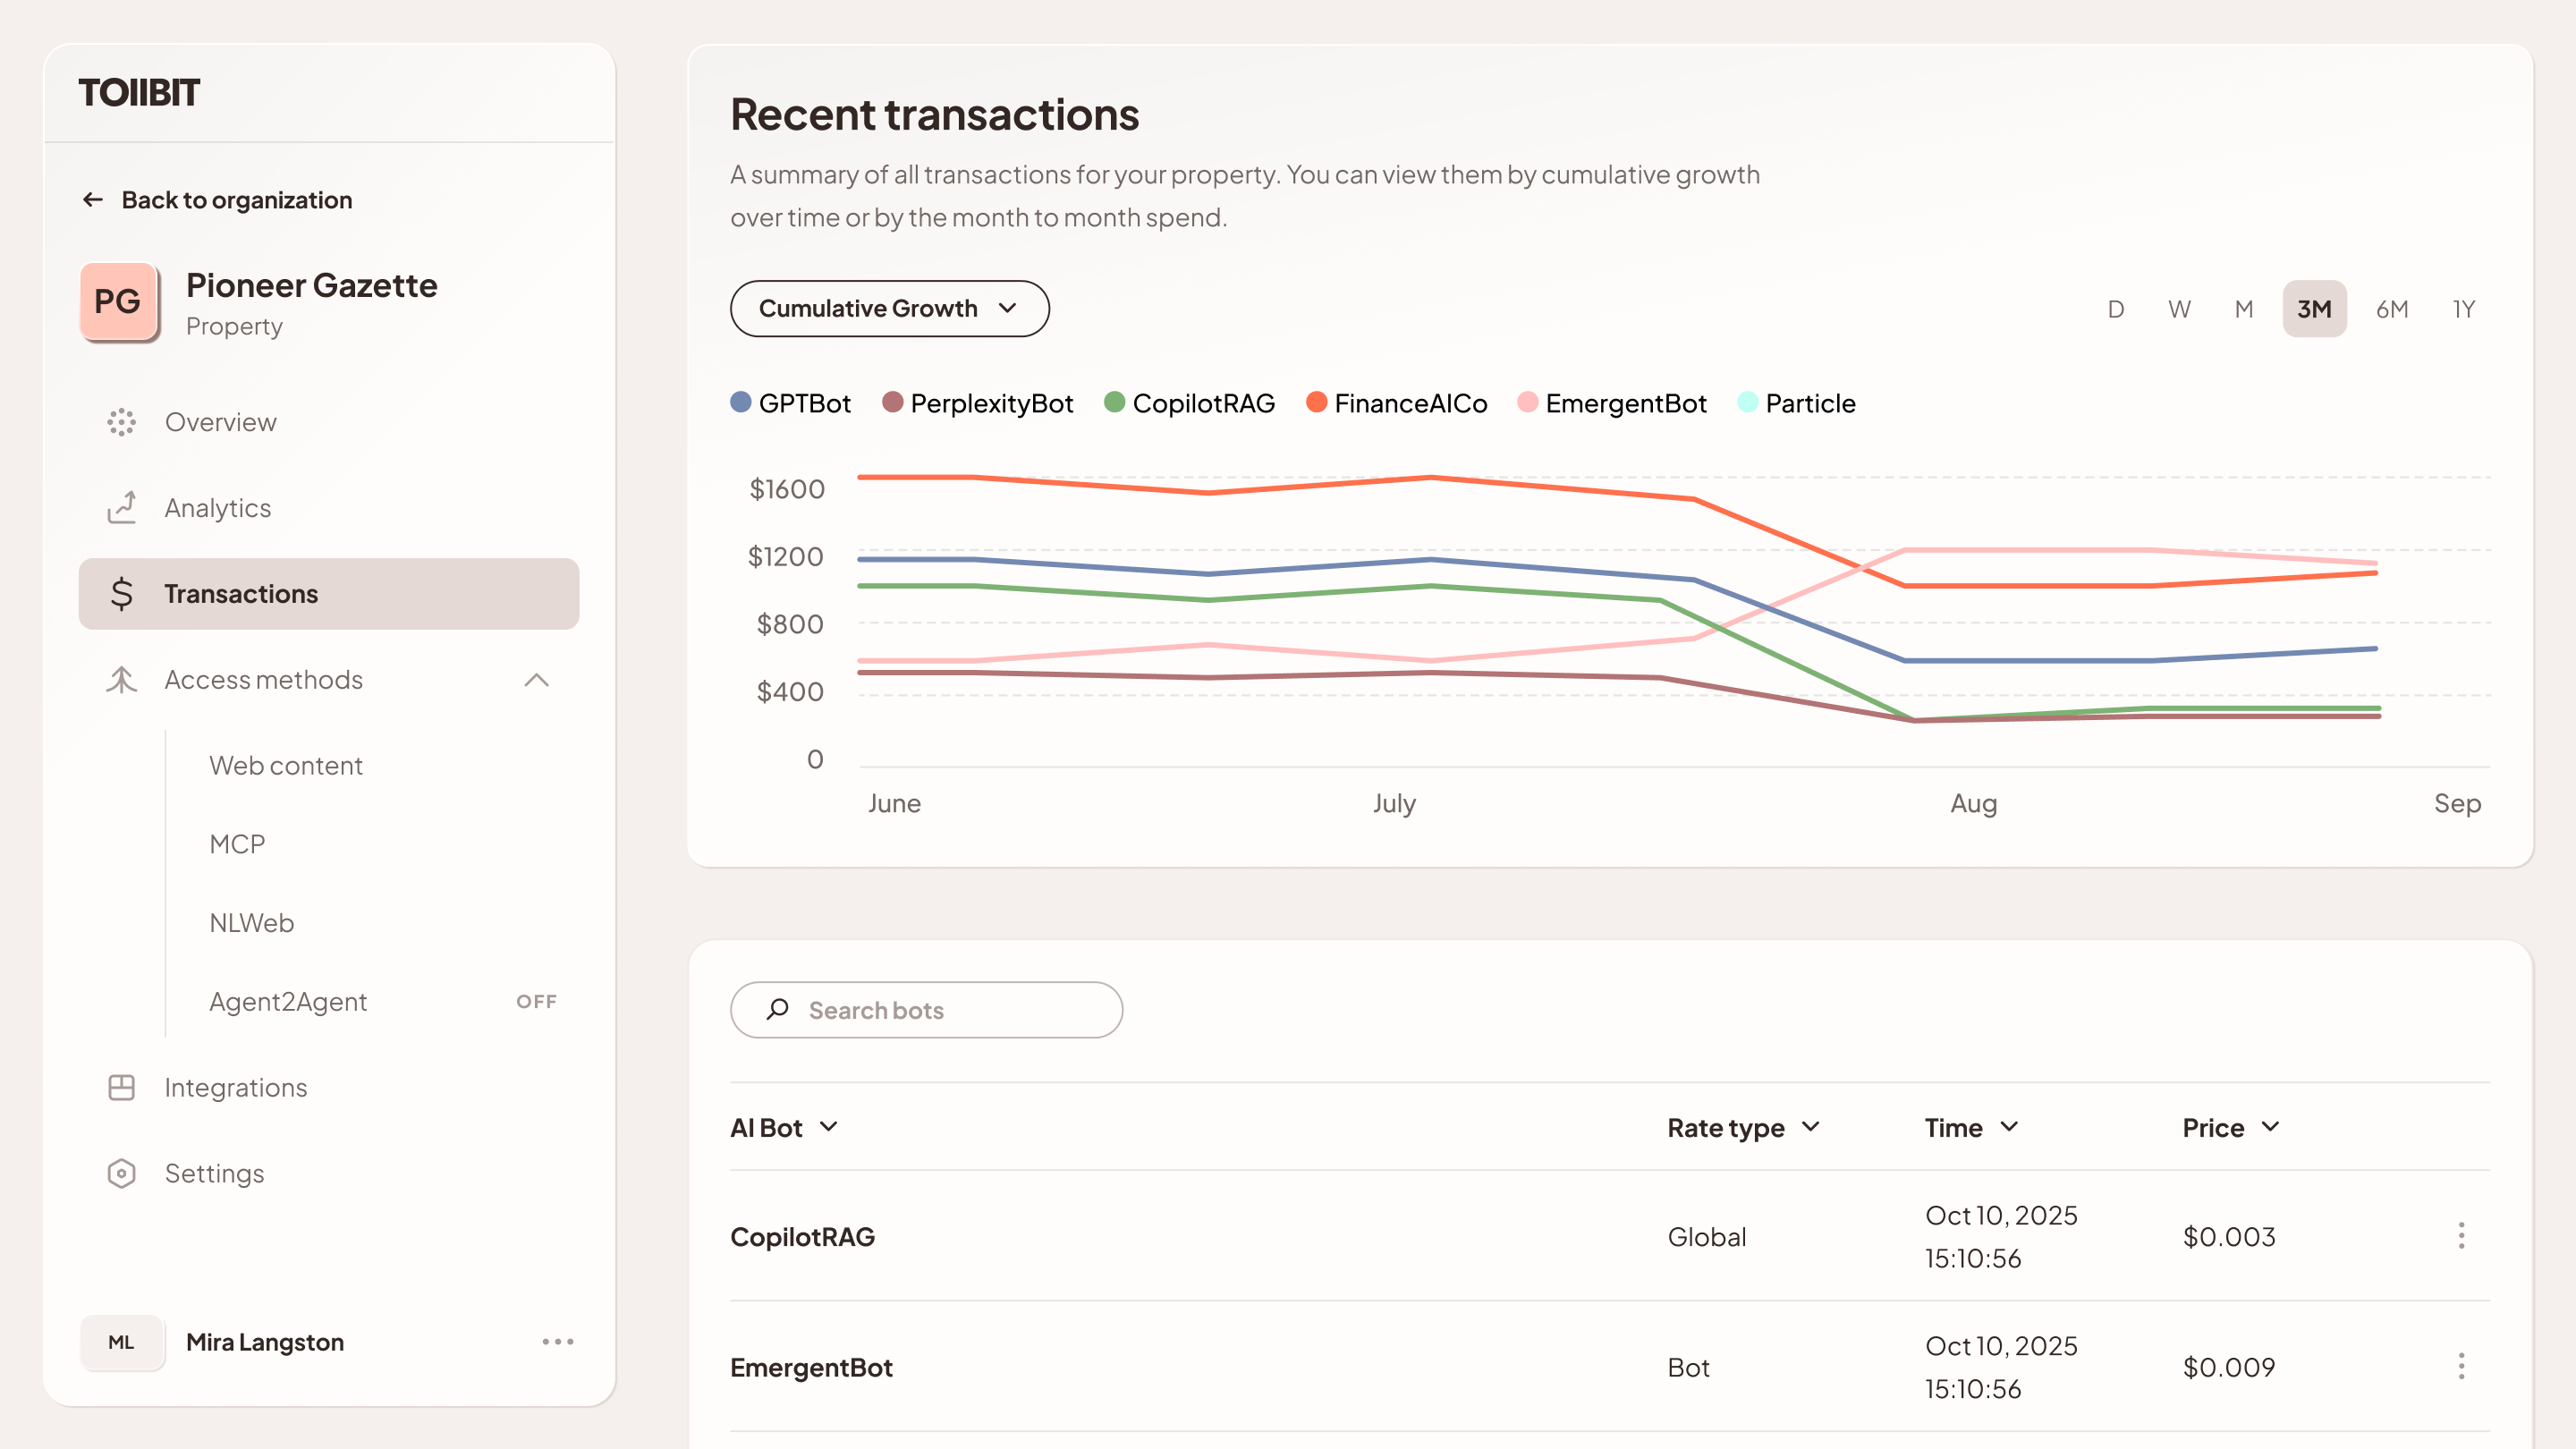Click the Integrations sidebar icon

coord(121,1087)
